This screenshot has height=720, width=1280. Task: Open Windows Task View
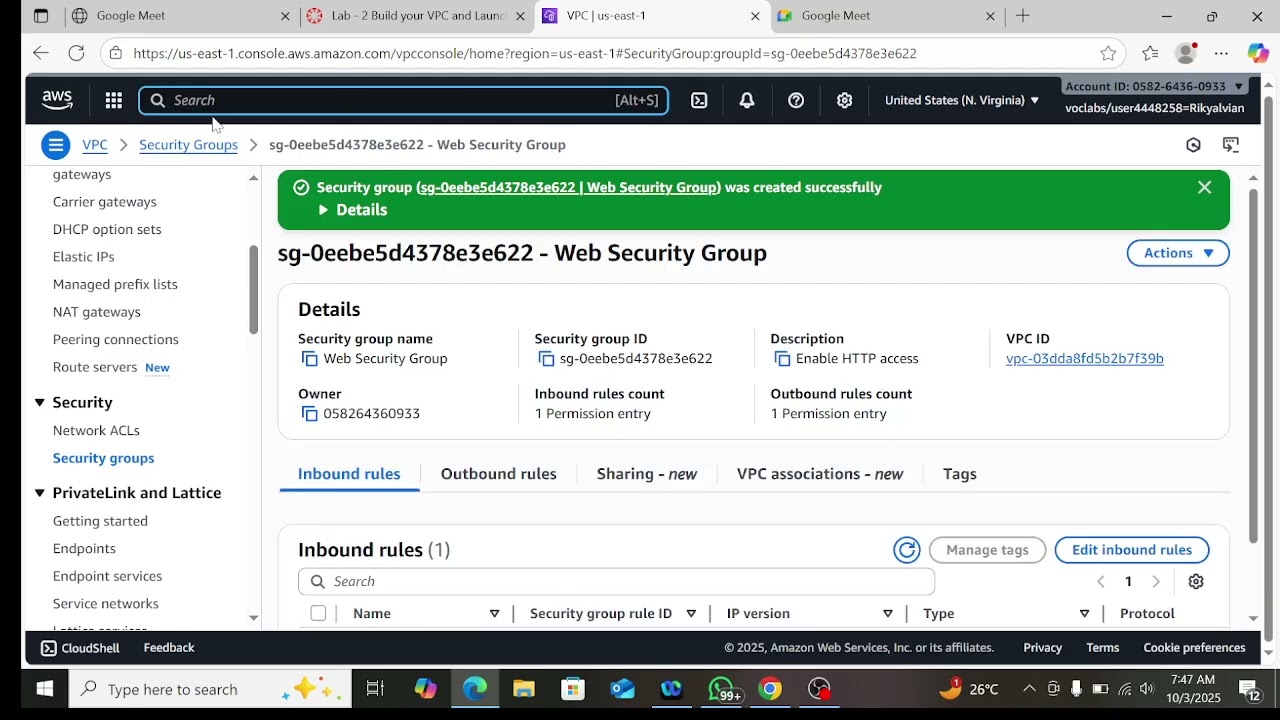375,689
